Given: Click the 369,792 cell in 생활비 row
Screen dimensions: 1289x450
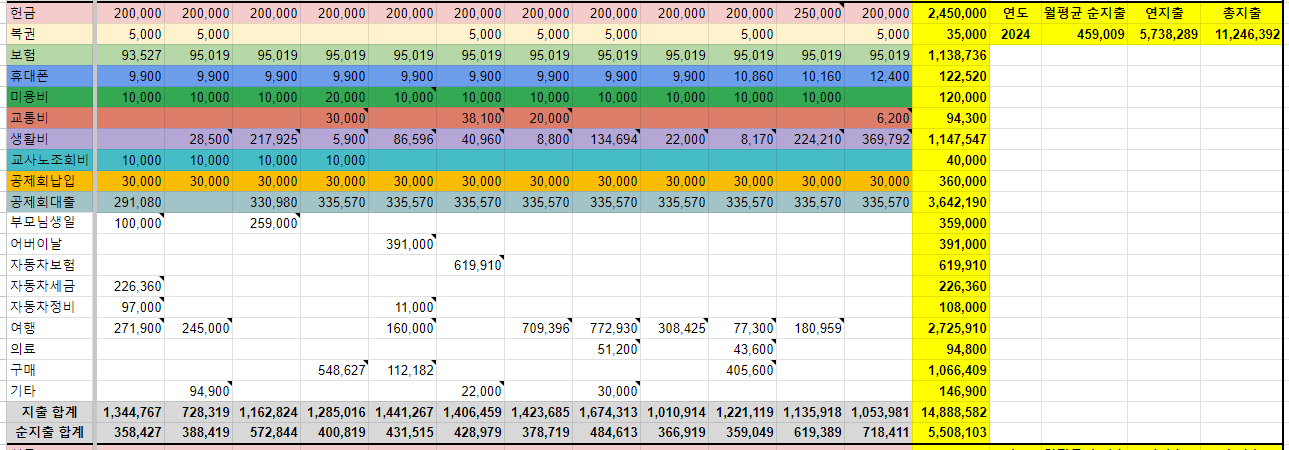Looking at the screenshot, I should click(x=878, y=139).
